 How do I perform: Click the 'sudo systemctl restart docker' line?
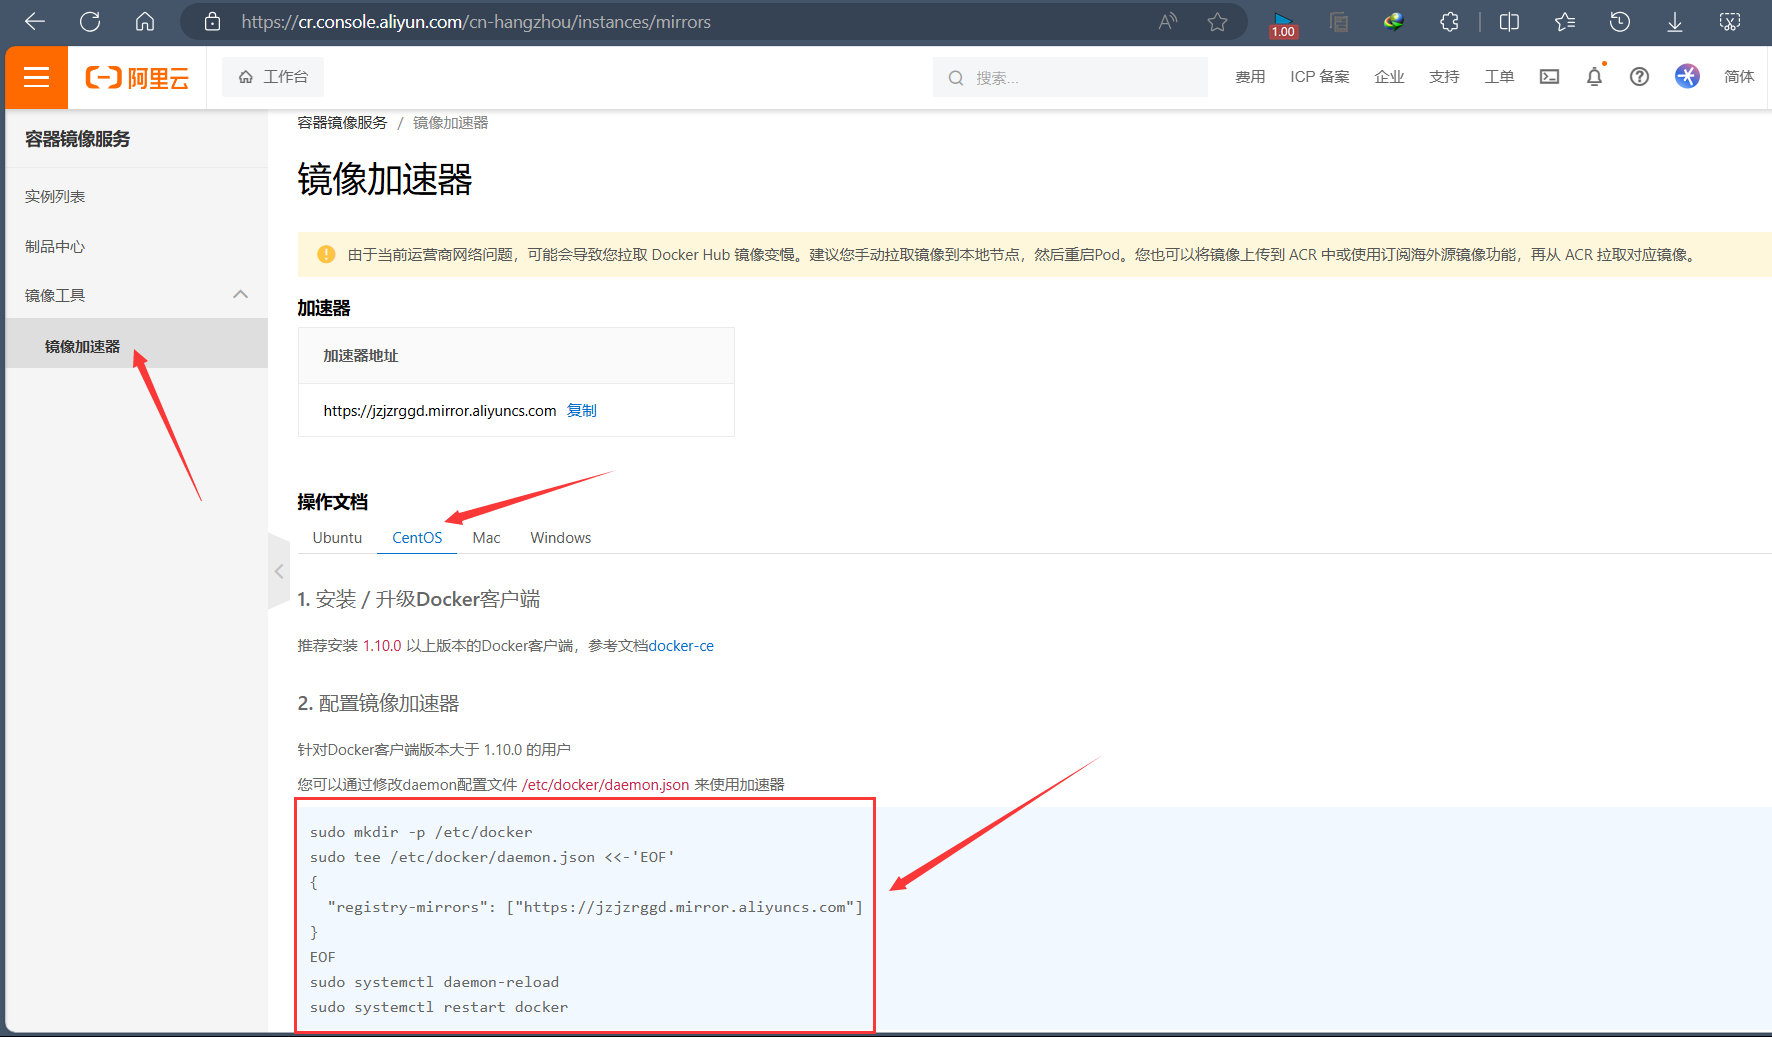coord(439,1007)
